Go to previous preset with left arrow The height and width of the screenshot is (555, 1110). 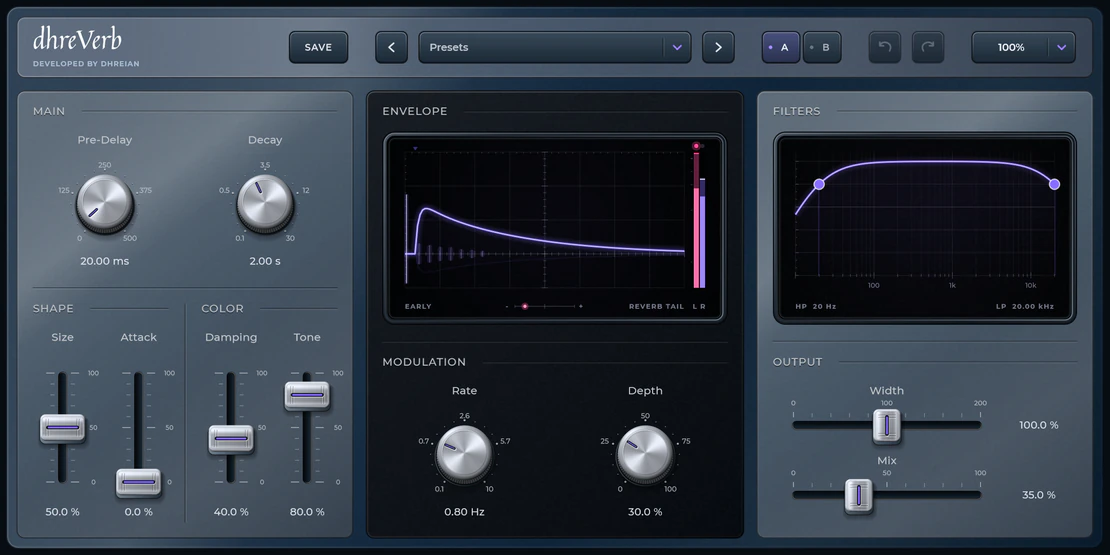[391, 47]
